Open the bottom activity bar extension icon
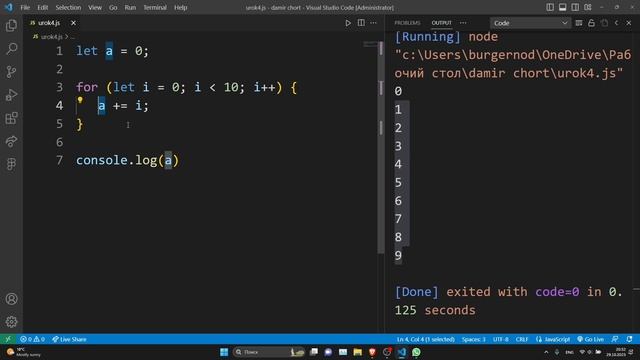The height and width of the screenshot is (360, 640). (11, 164)
